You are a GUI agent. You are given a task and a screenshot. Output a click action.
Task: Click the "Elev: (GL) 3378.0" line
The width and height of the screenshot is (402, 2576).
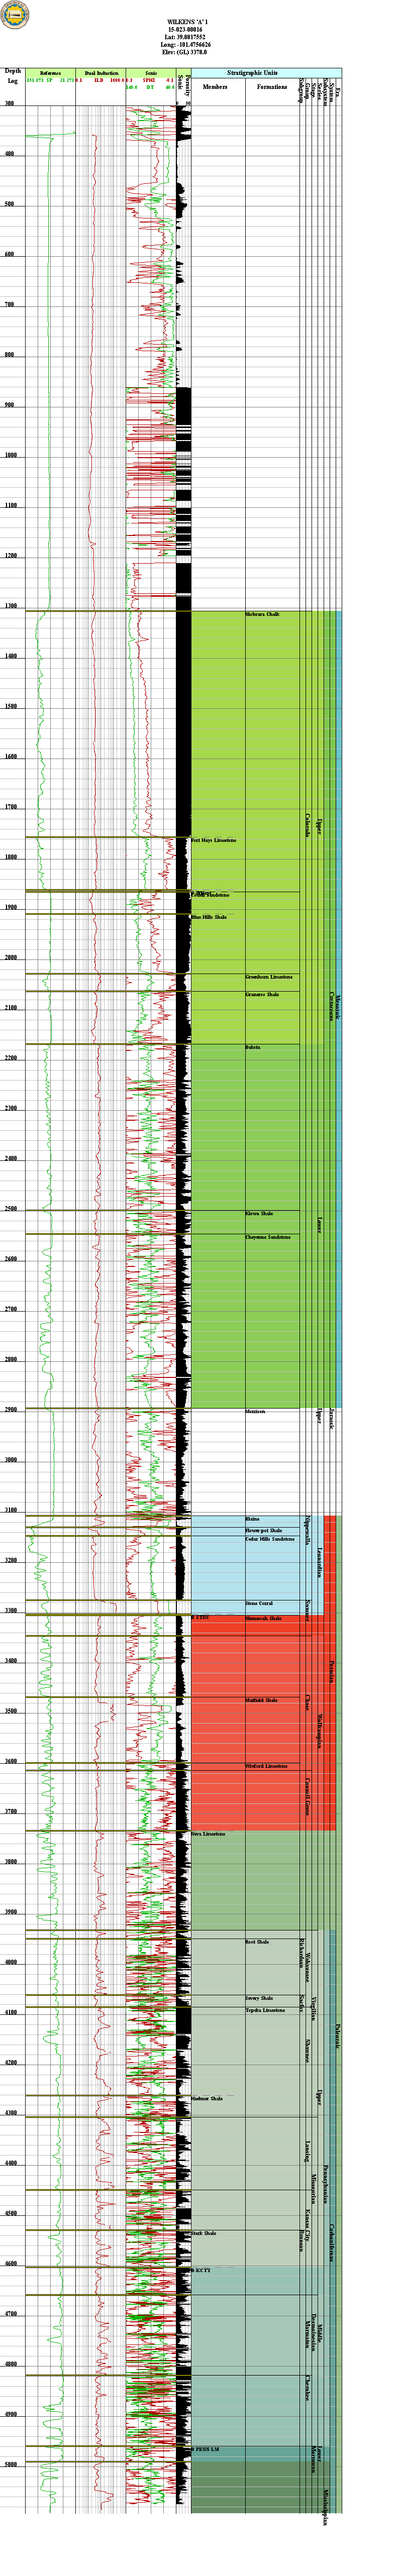click(187, 52)
